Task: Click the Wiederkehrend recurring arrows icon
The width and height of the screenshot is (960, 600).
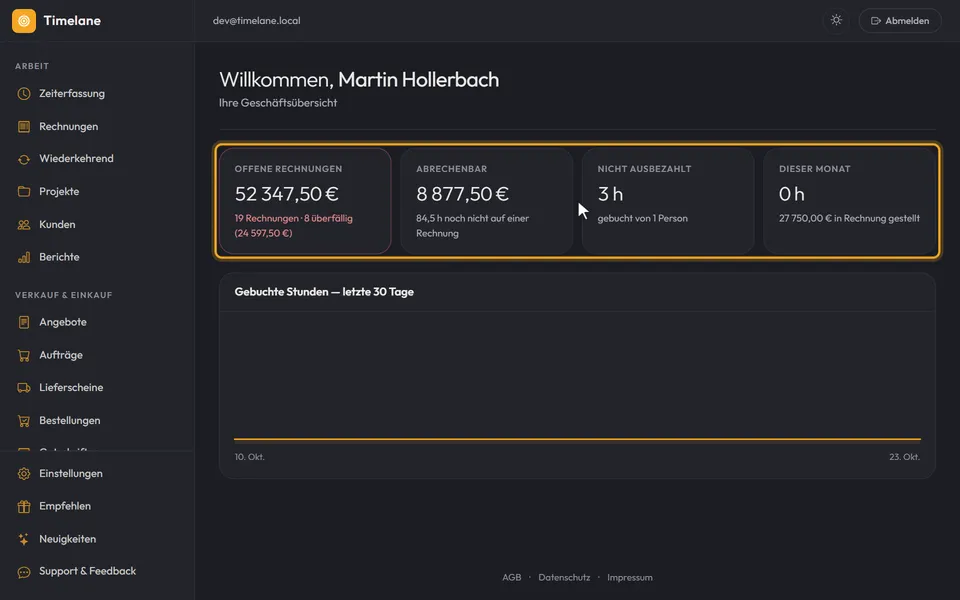Action: 24,159
